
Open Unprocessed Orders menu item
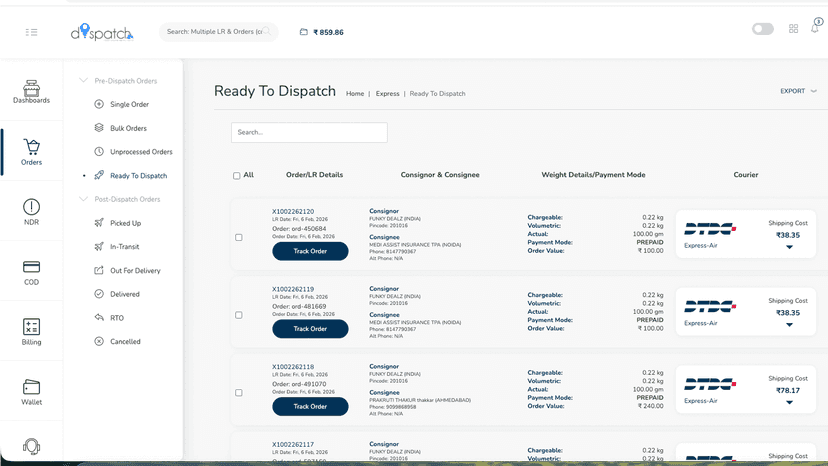141,152
